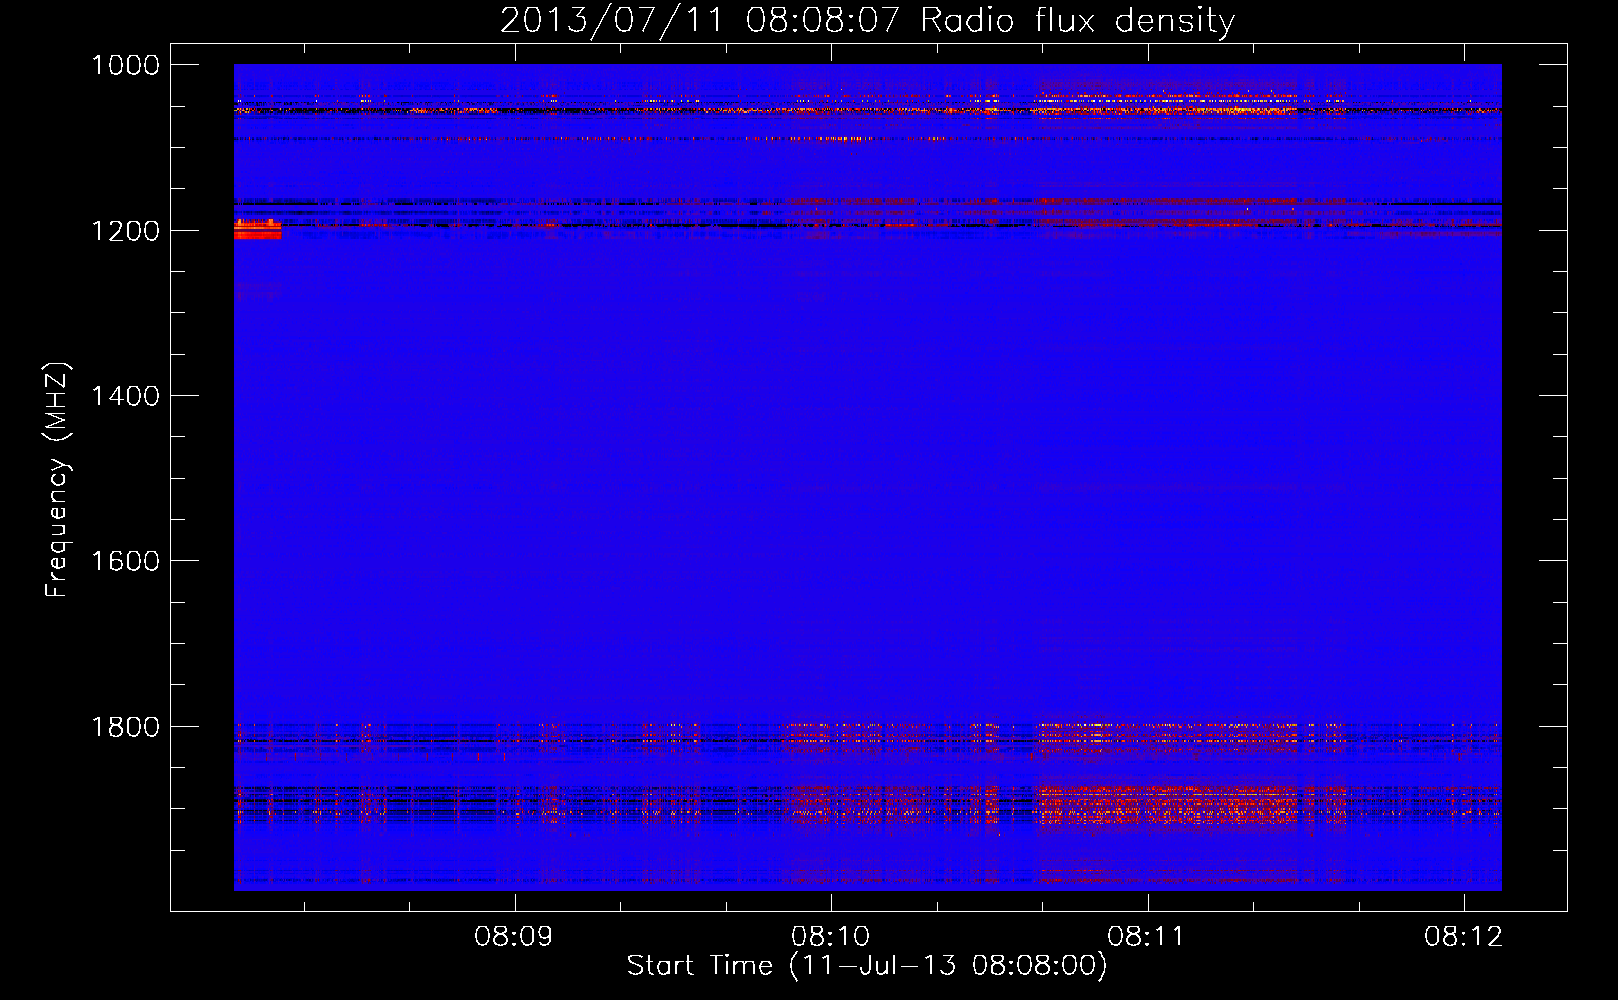Image resolution: width=1618 pixels, height=1000 pixels.
Task: Click the 1400 frequency tick label
Action: click(x=125, y=396)
